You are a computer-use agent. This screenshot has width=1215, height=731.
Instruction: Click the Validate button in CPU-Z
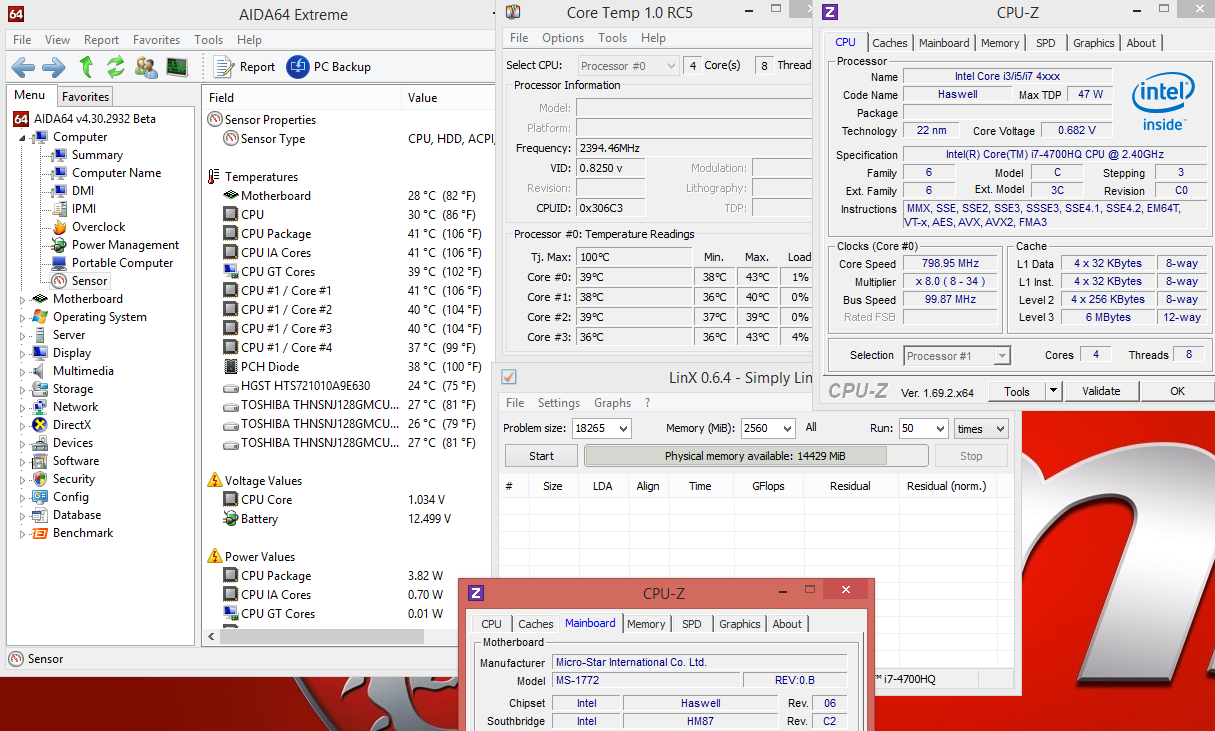pos(1101,391)
